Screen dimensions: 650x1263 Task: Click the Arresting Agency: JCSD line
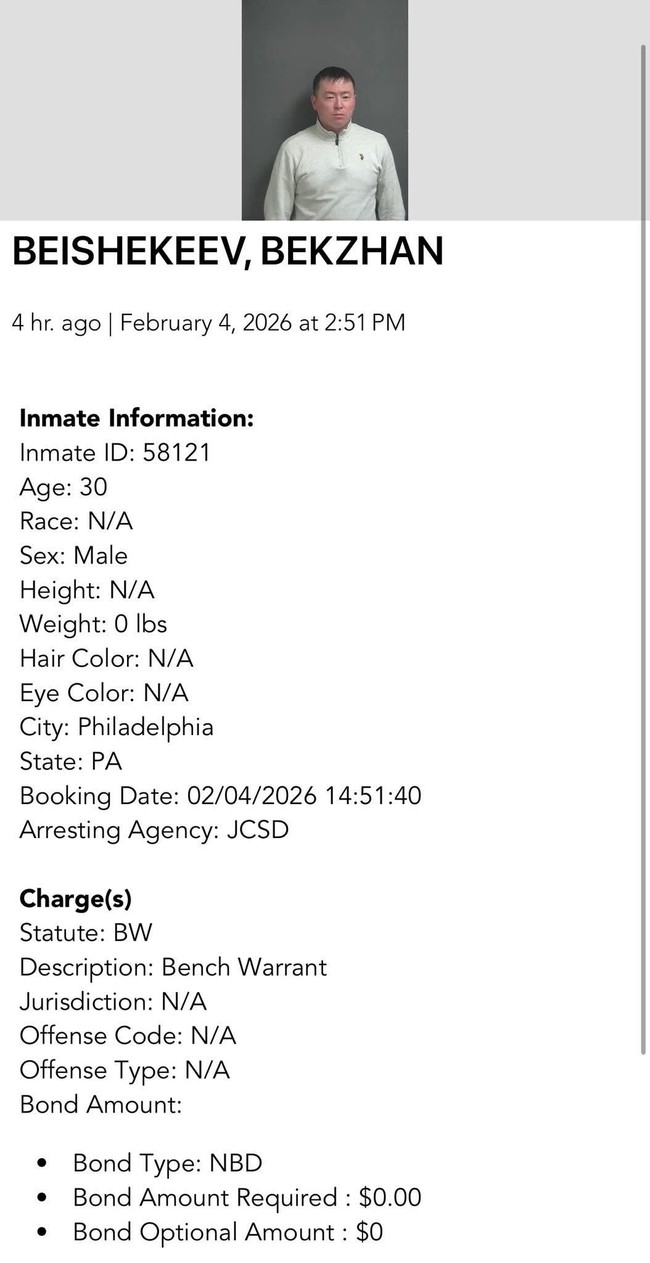tap(154, 830)
